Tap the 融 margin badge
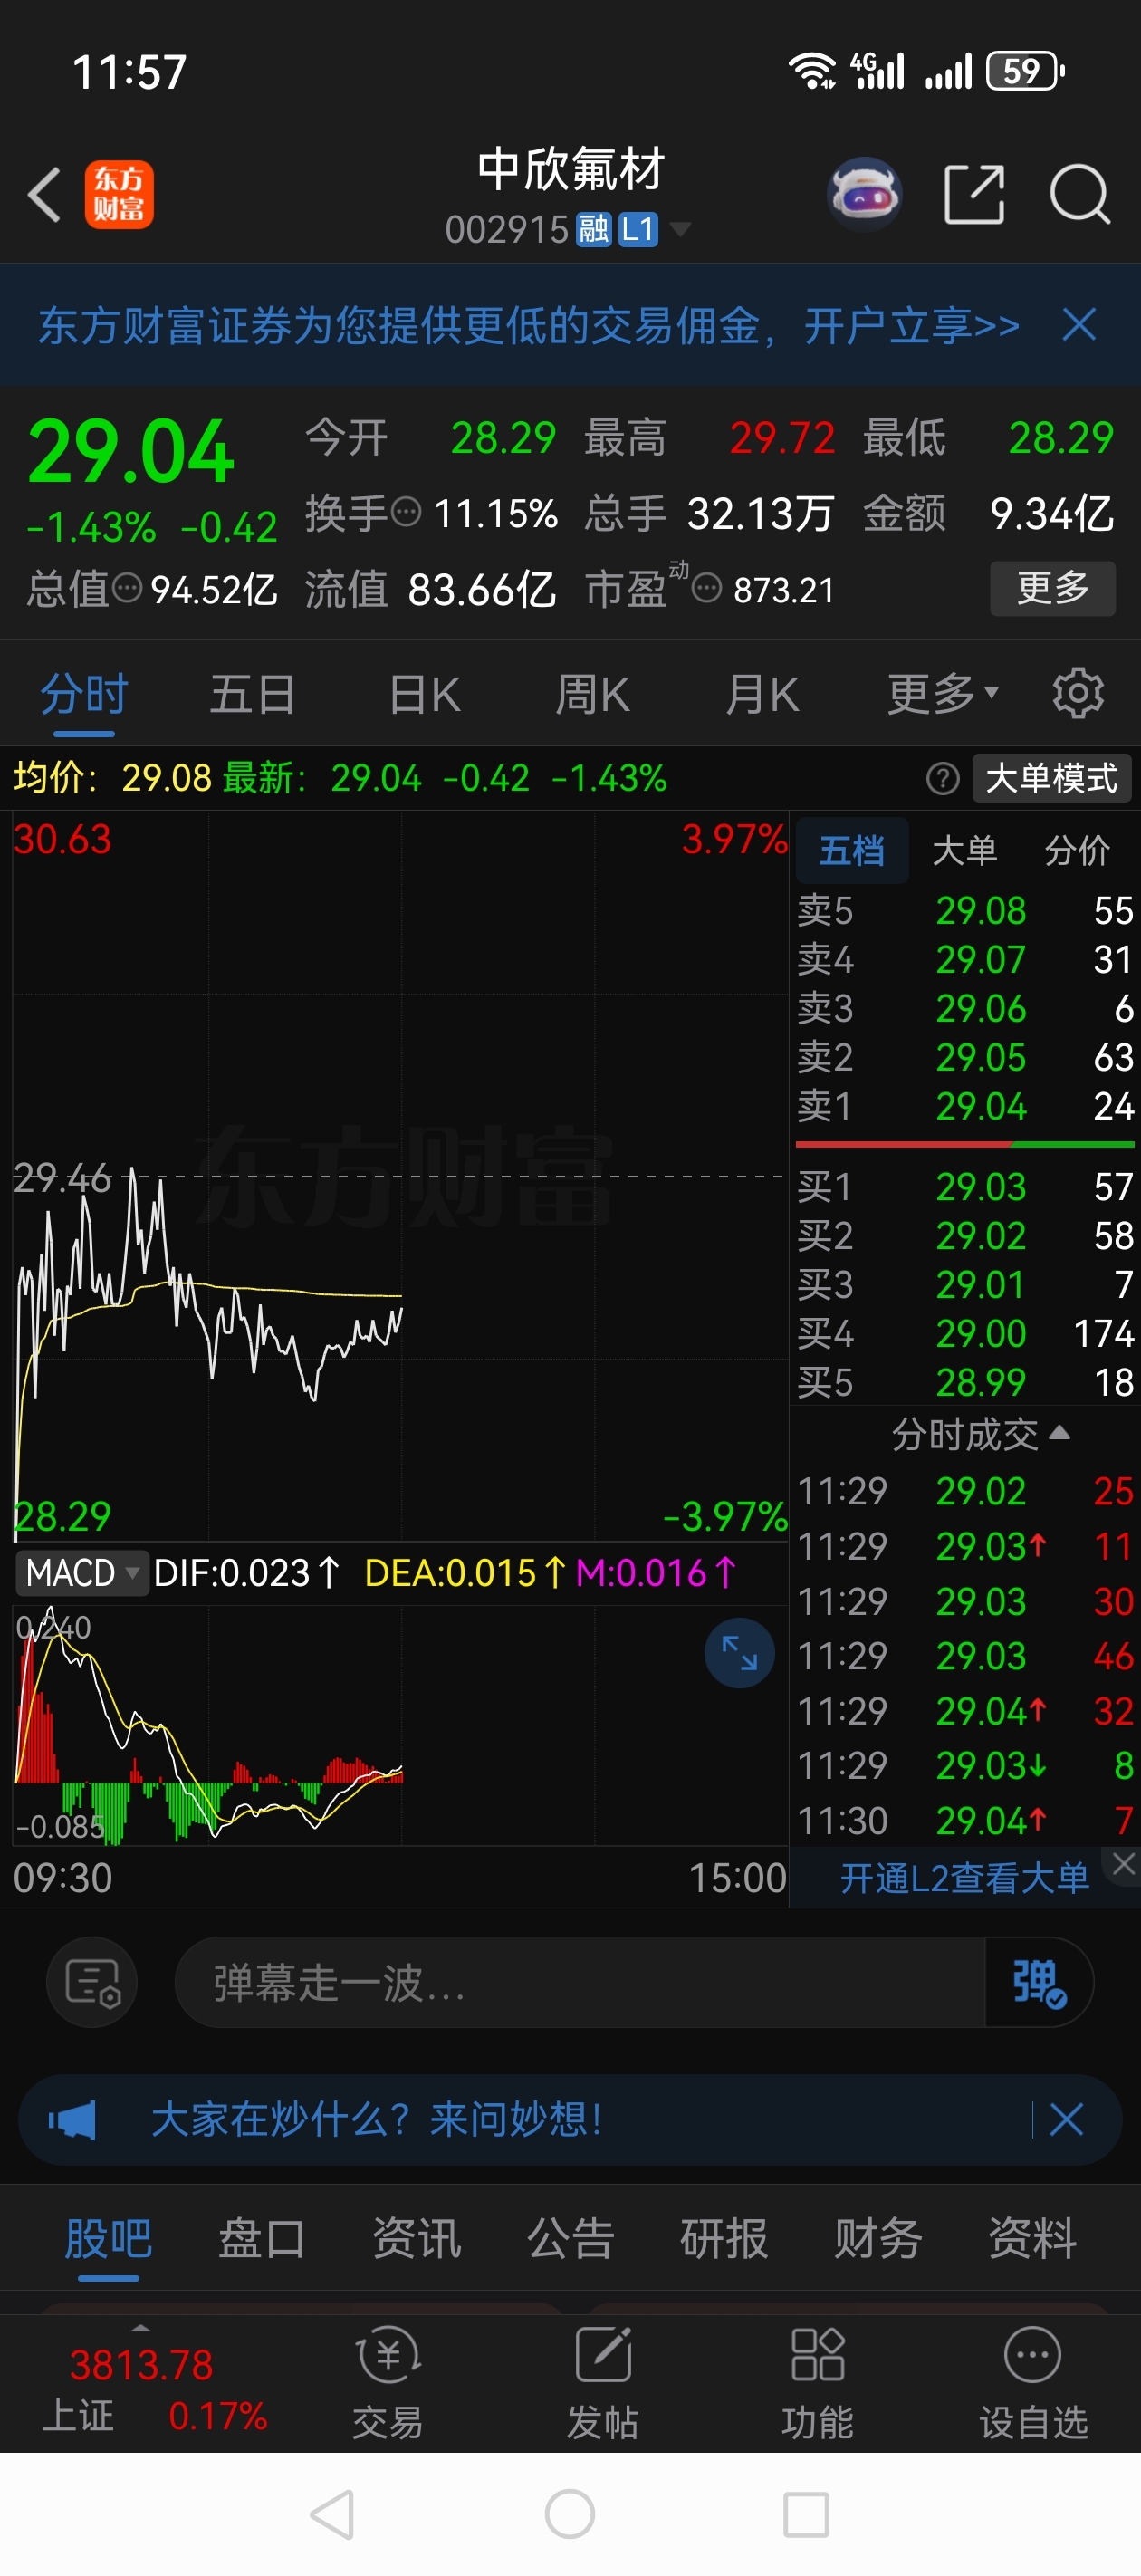Viewport: 1141px width, 2576px height. 593,230
